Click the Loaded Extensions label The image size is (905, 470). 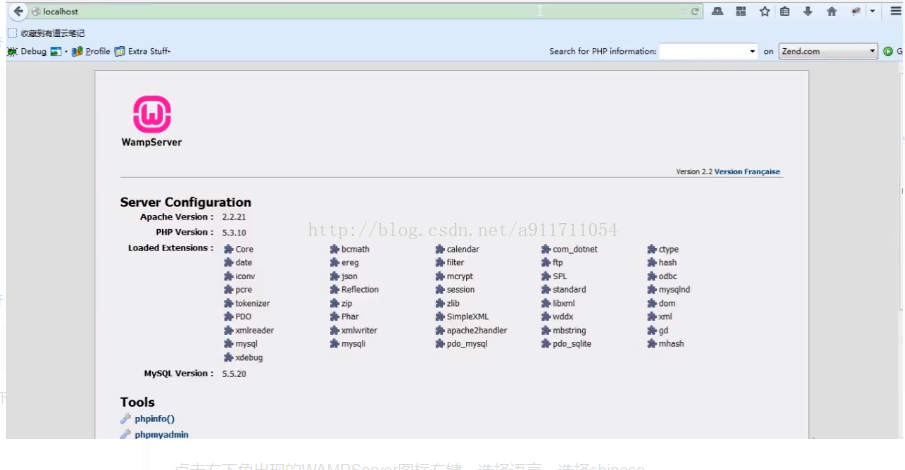pos(170,248)
